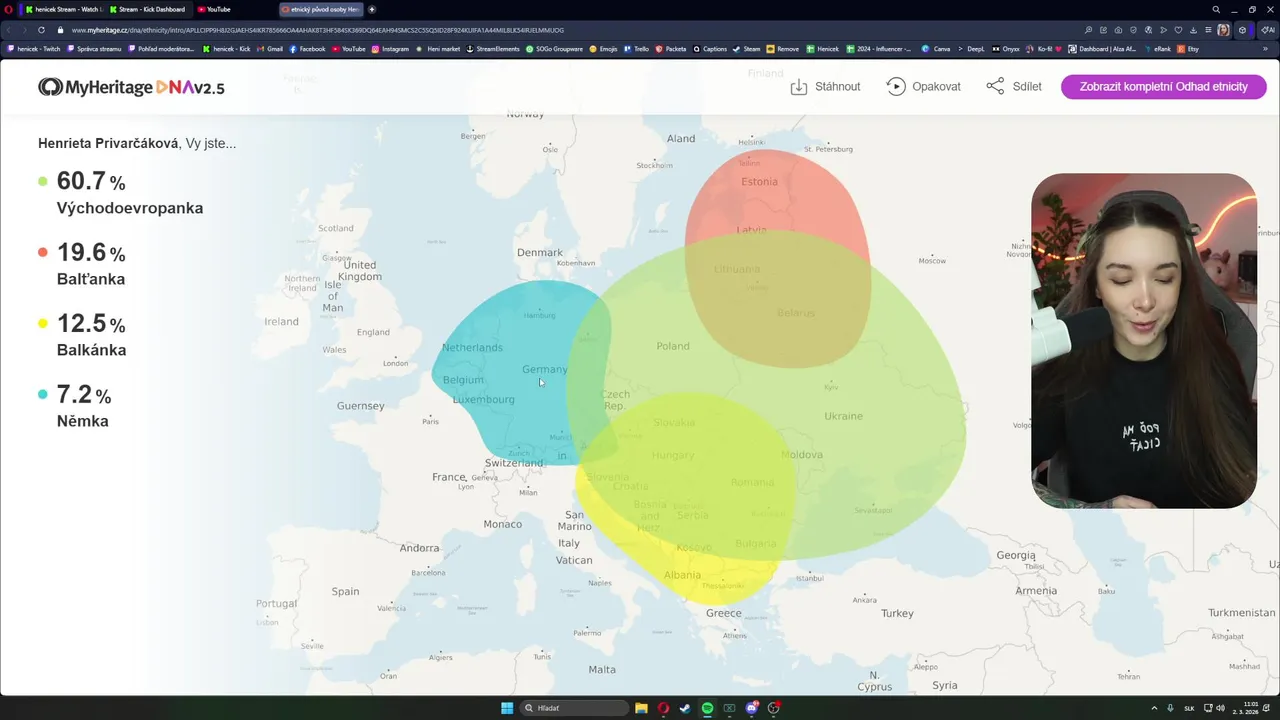Switch to the YouTube browser tab
This screenshot has height=720, width=1280.
(214, 9)
